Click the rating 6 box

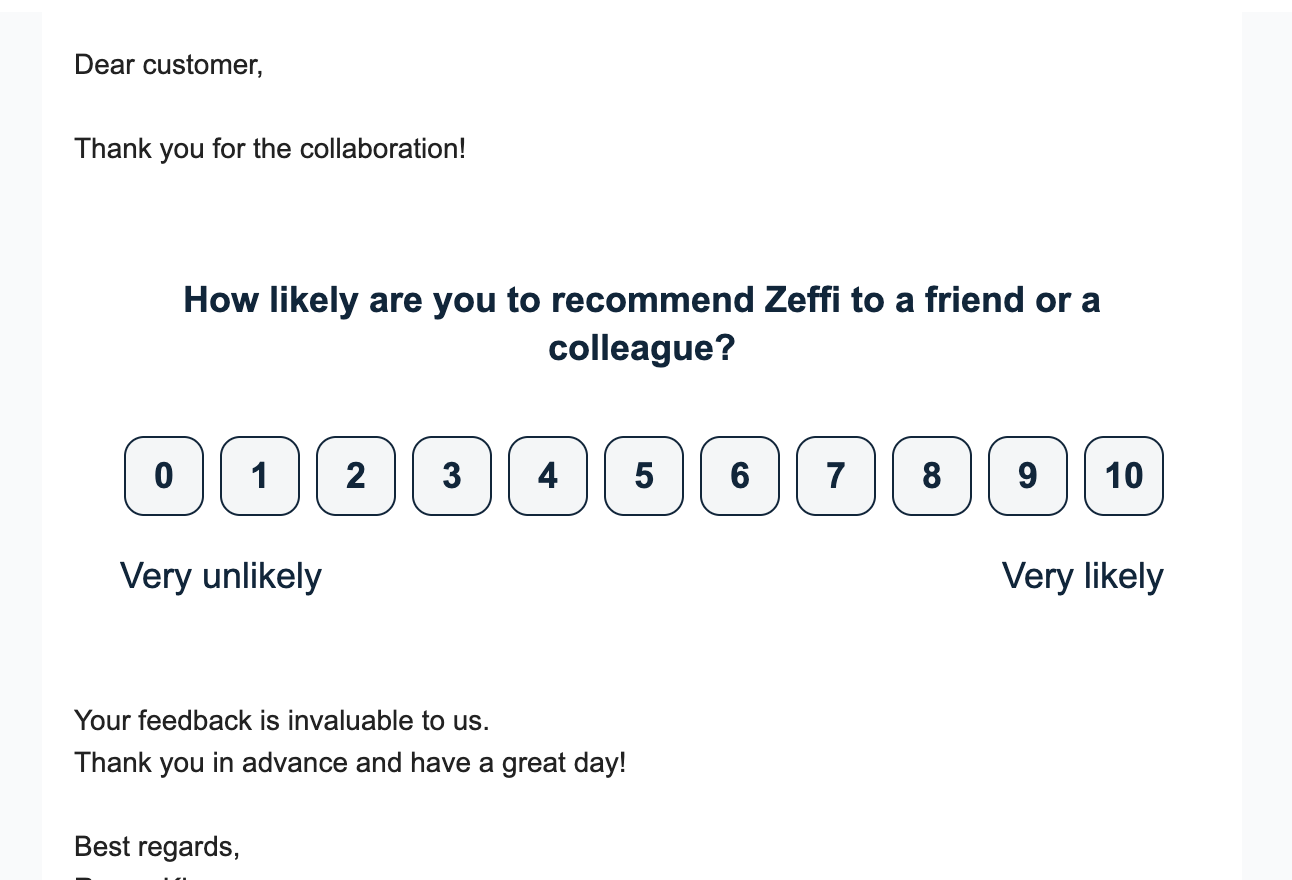pos(740,476)
